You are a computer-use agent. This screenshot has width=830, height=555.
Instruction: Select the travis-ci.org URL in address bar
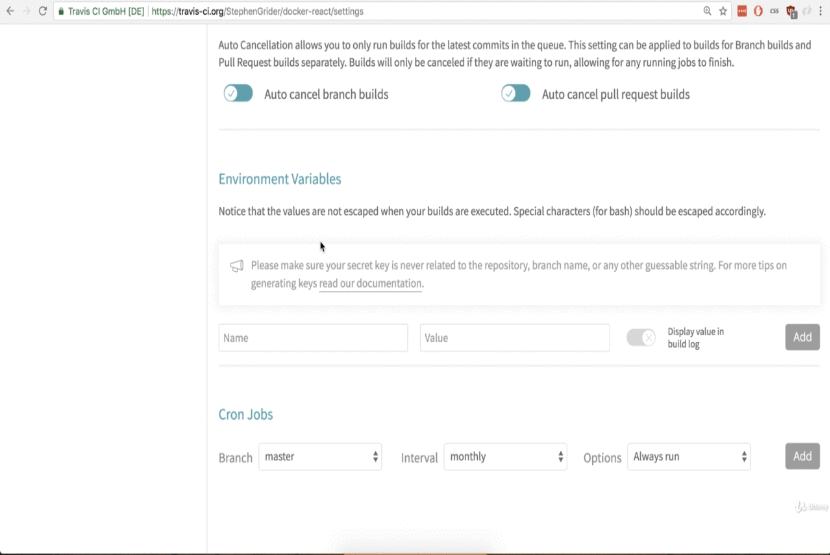(257, 11)
